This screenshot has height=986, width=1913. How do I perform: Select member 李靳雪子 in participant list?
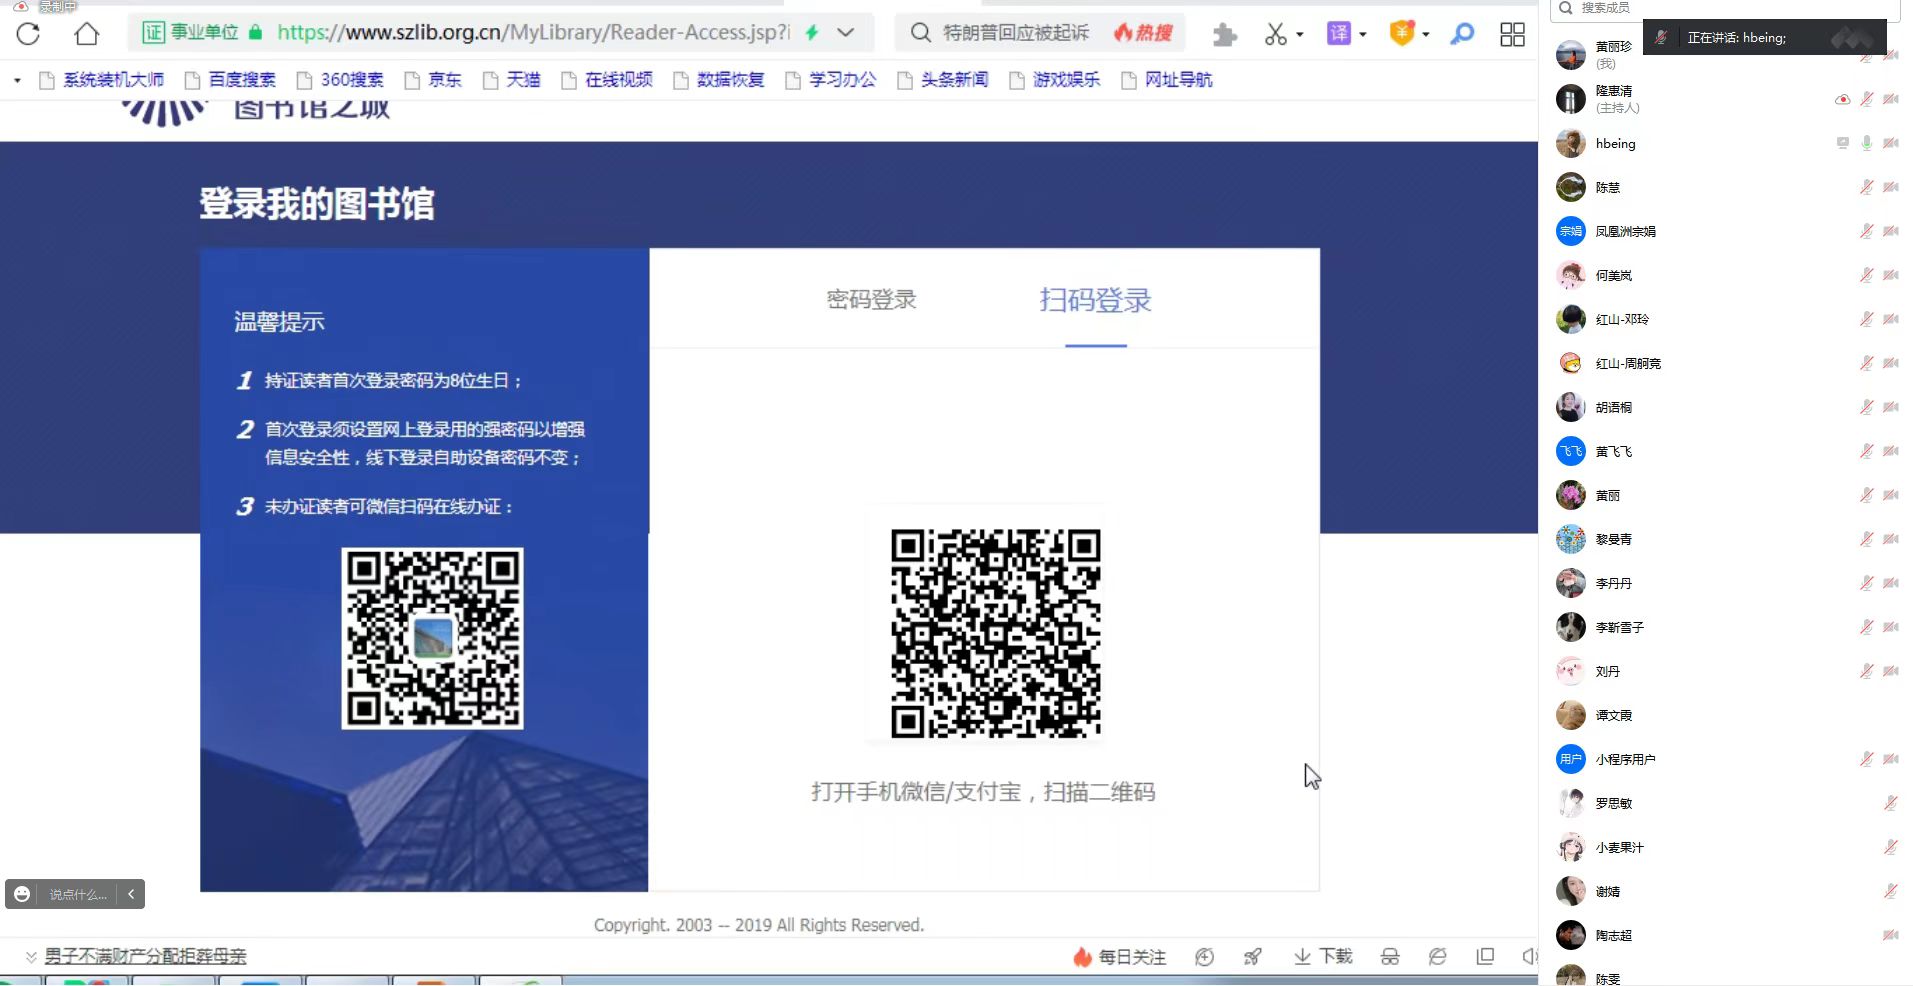pyautogui.click(x=1727, y=627)
